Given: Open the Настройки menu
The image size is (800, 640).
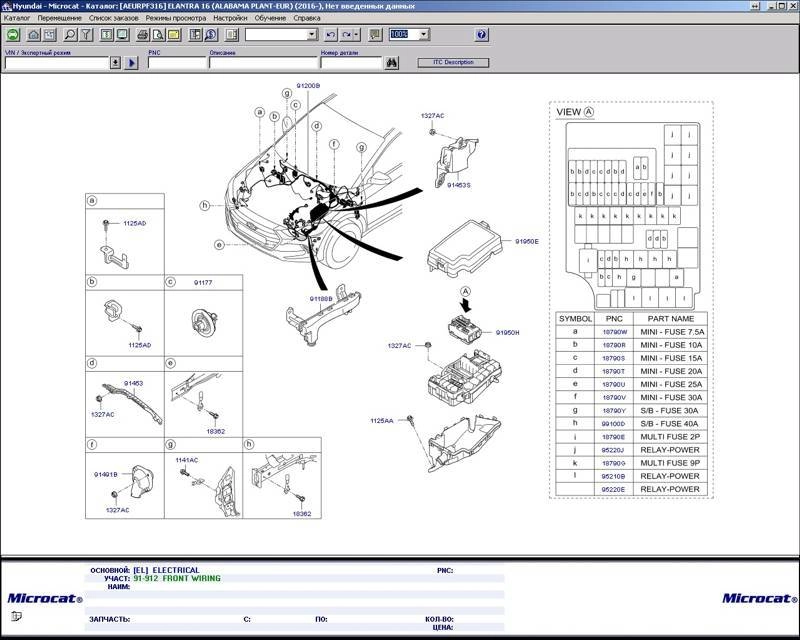Looking at the screenshot, I should (230, 18).
